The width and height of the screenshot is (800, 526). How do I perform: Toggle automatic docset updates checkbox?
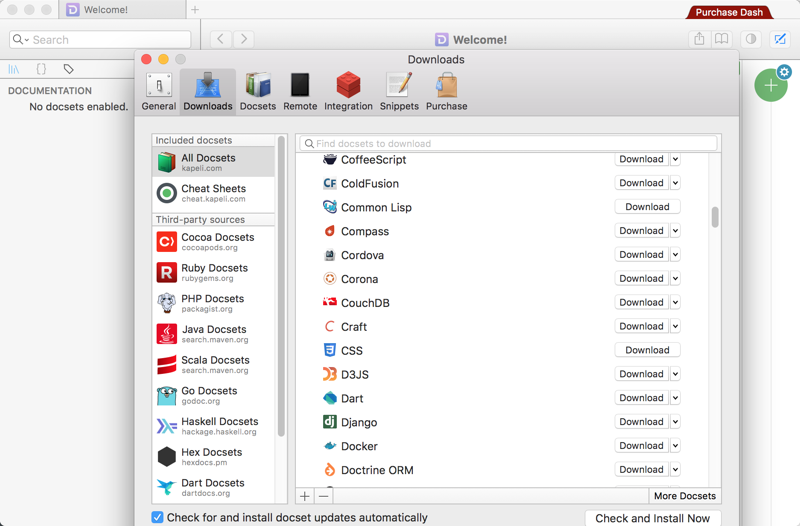tap(158, 517)
